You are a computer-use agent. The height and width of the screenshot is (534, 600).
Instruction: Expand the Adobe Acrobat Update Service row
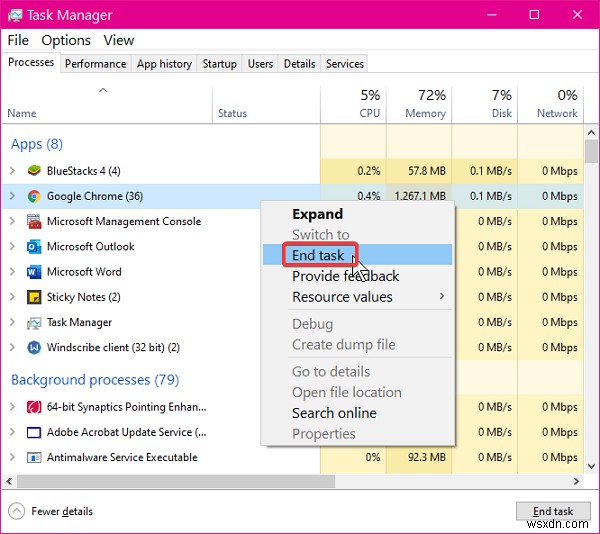coord(12,432)
